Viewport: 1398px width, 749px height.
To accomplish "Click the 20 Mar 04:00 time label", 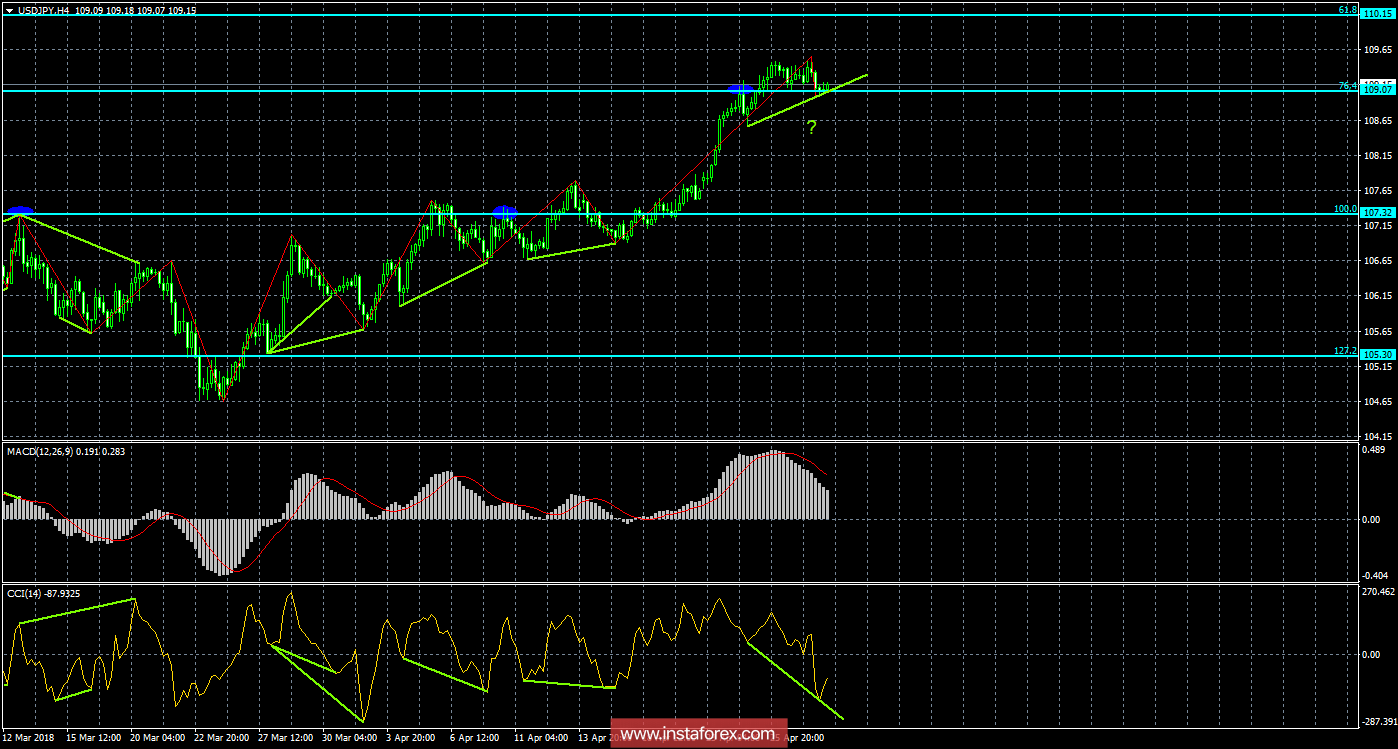I will point(158,738).
